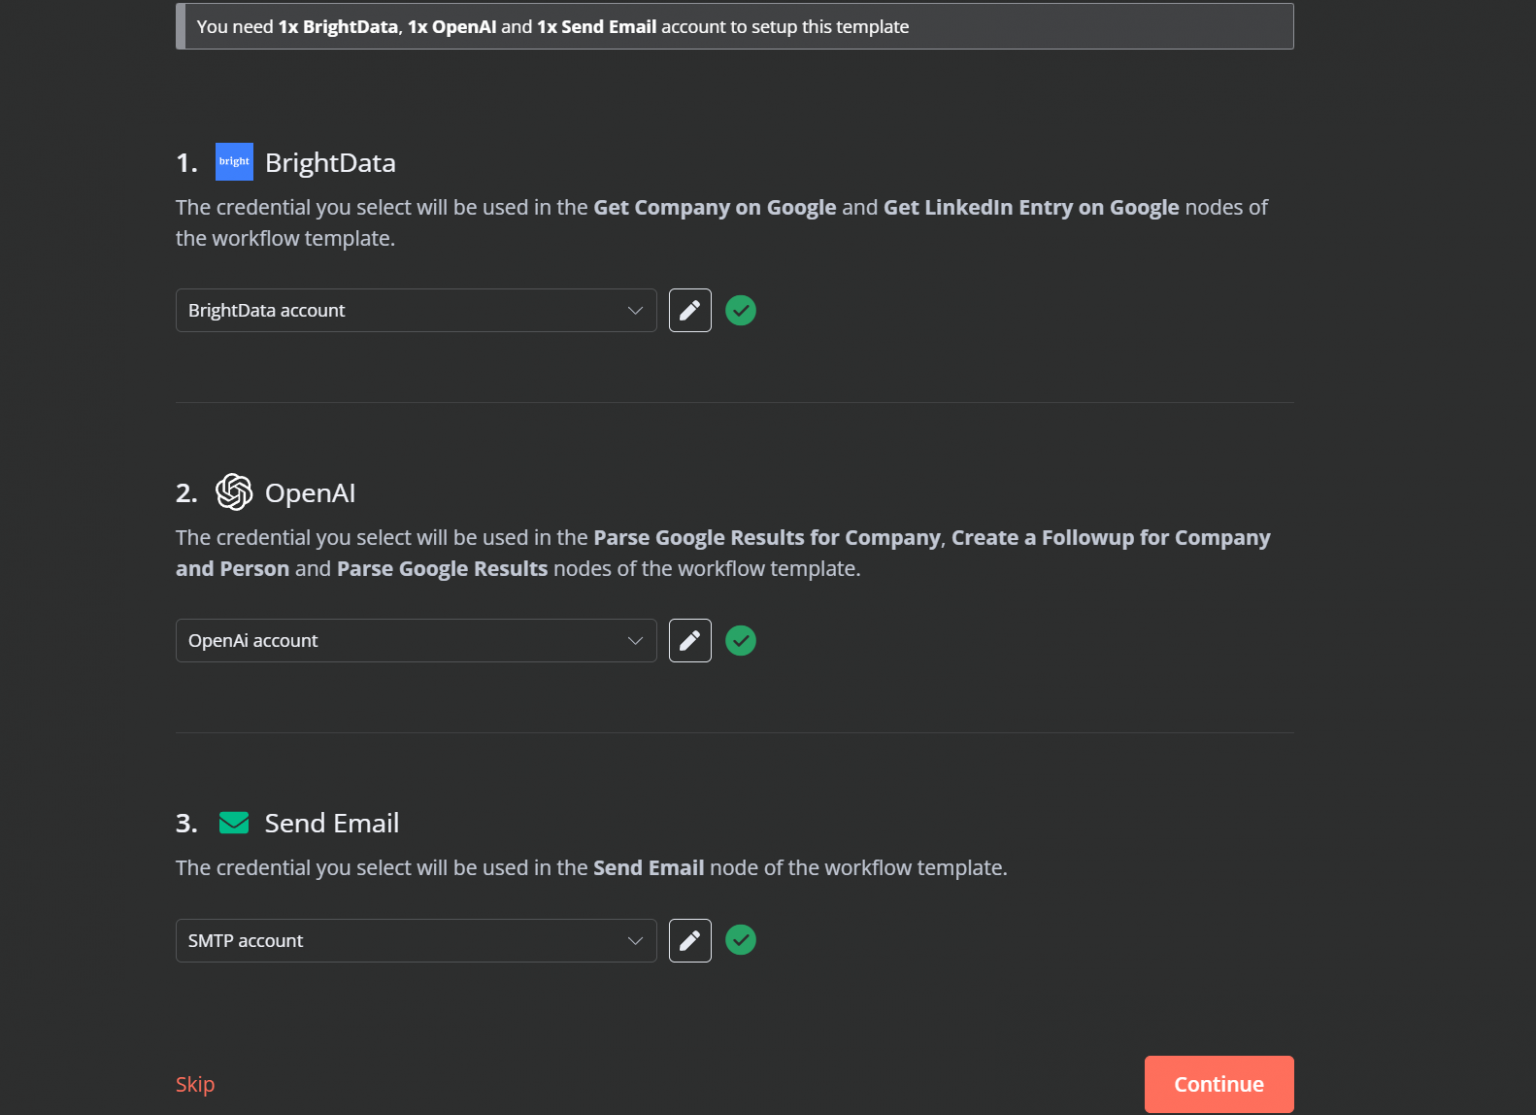This screenshot has height=1115, width=1536.
Task: Click the verified status indicator under BrightData
Action: (x=740, y=310)
